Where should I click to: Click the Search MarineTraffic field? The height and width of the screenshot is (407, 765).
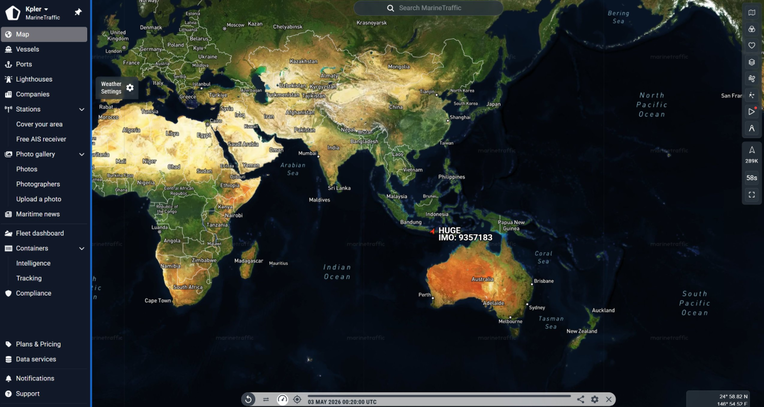(428, 8)
